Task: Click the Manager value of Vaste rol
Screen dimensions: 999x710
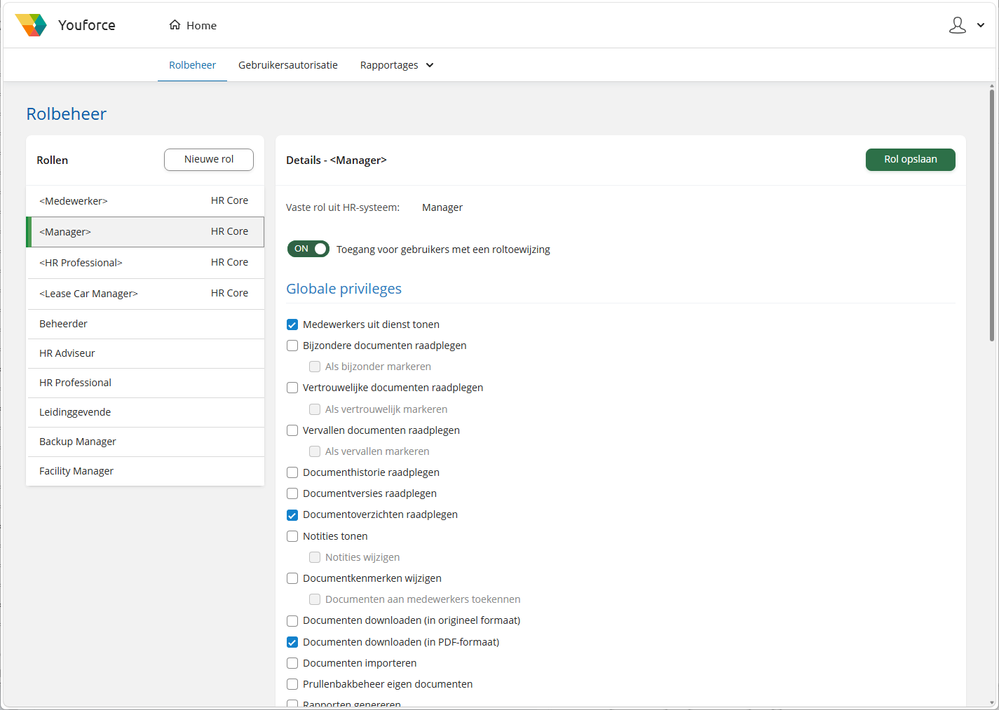Action: [x=442, y=207]
